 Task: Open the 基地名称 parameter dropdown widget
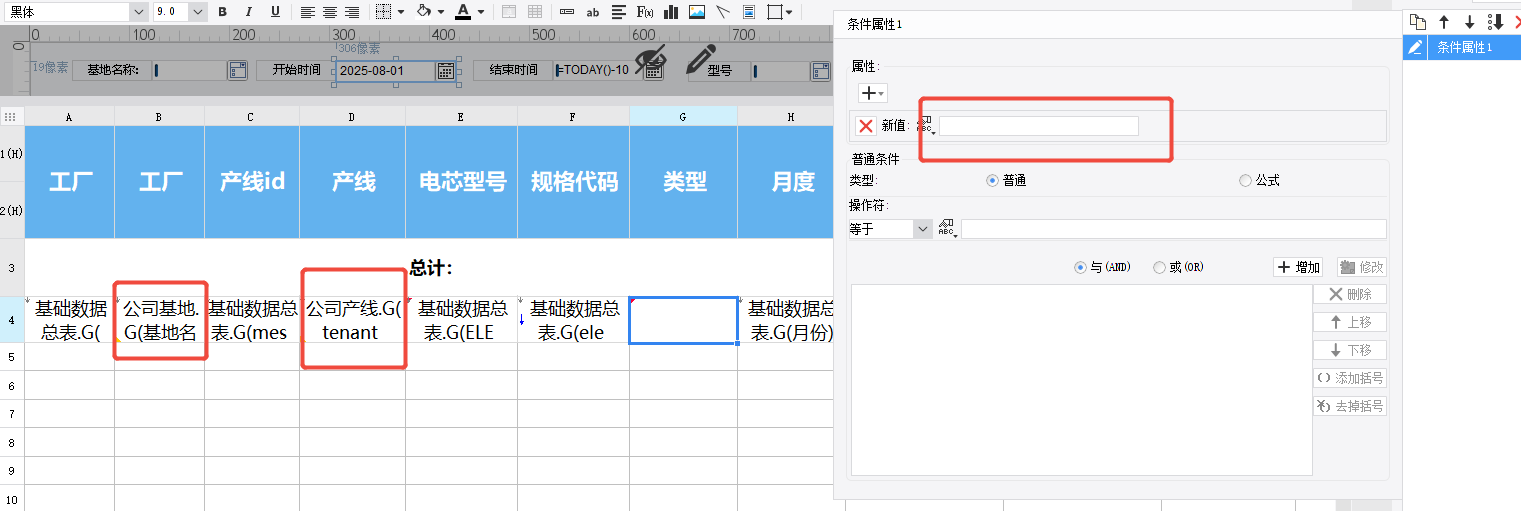coord(238,70)
